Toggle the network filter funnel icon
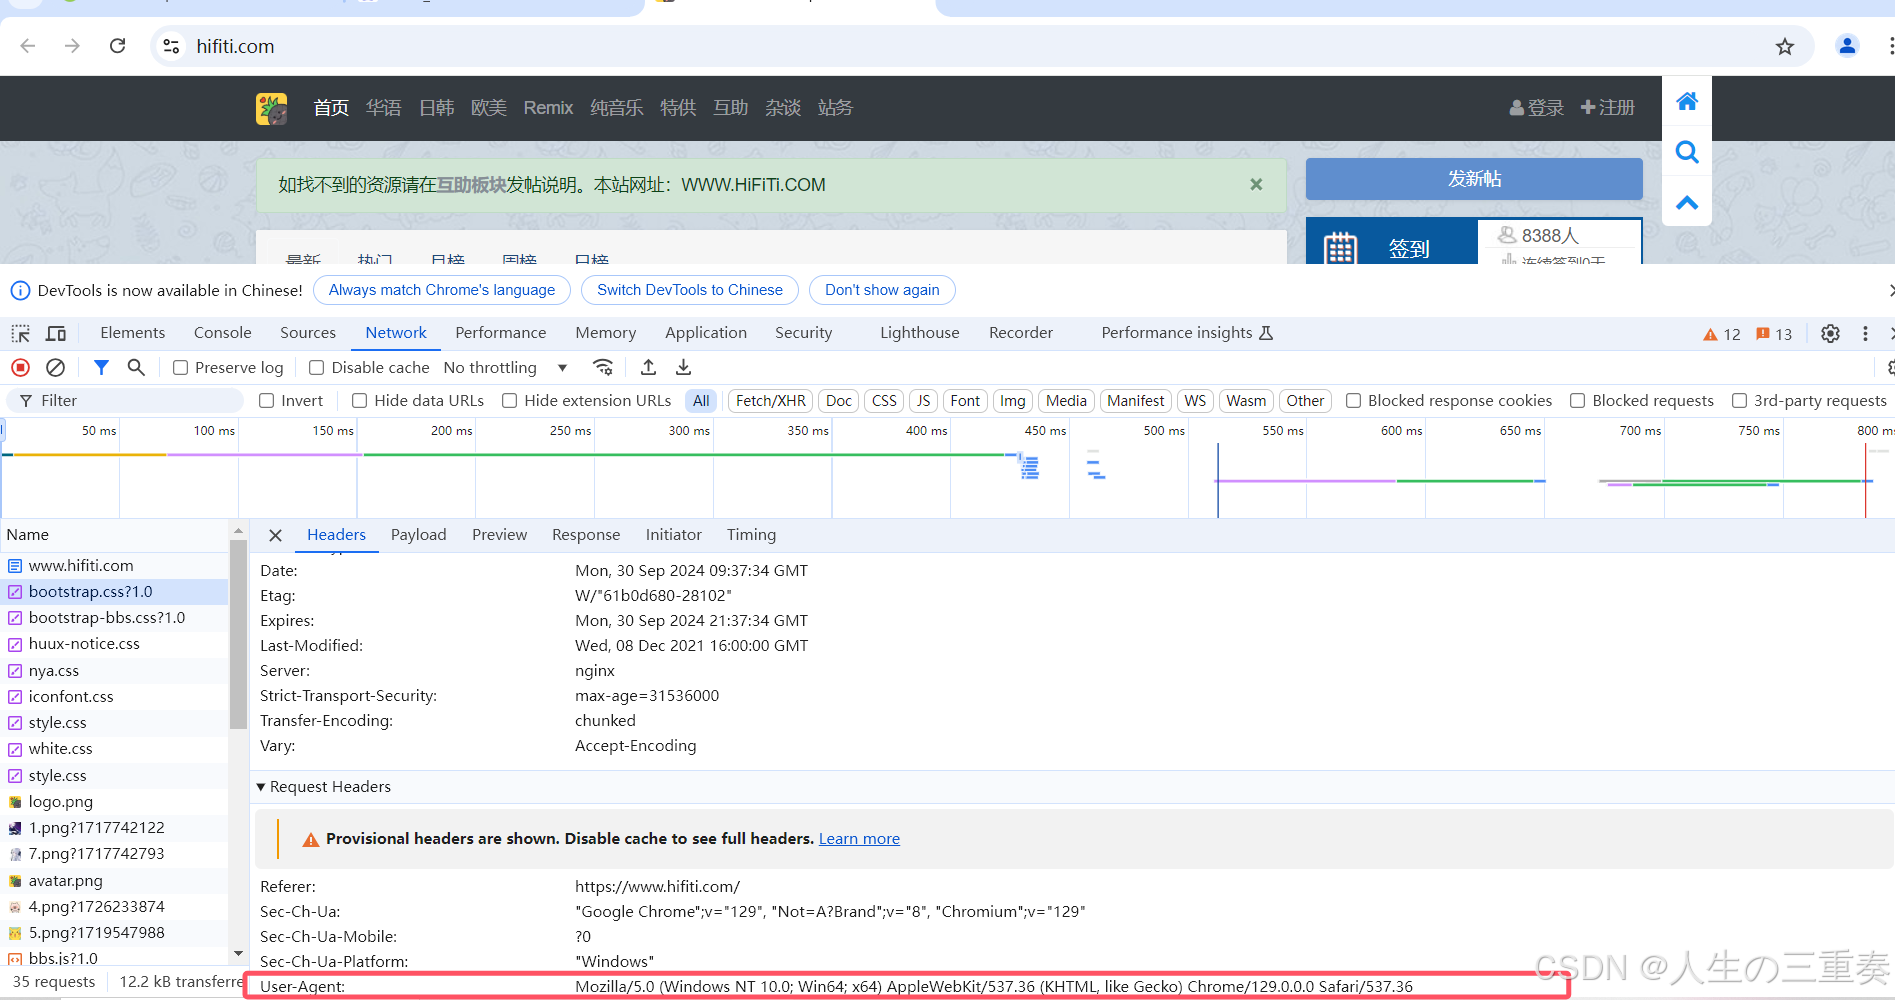This screenshot has height=1000, width=1895. point(101,368)
